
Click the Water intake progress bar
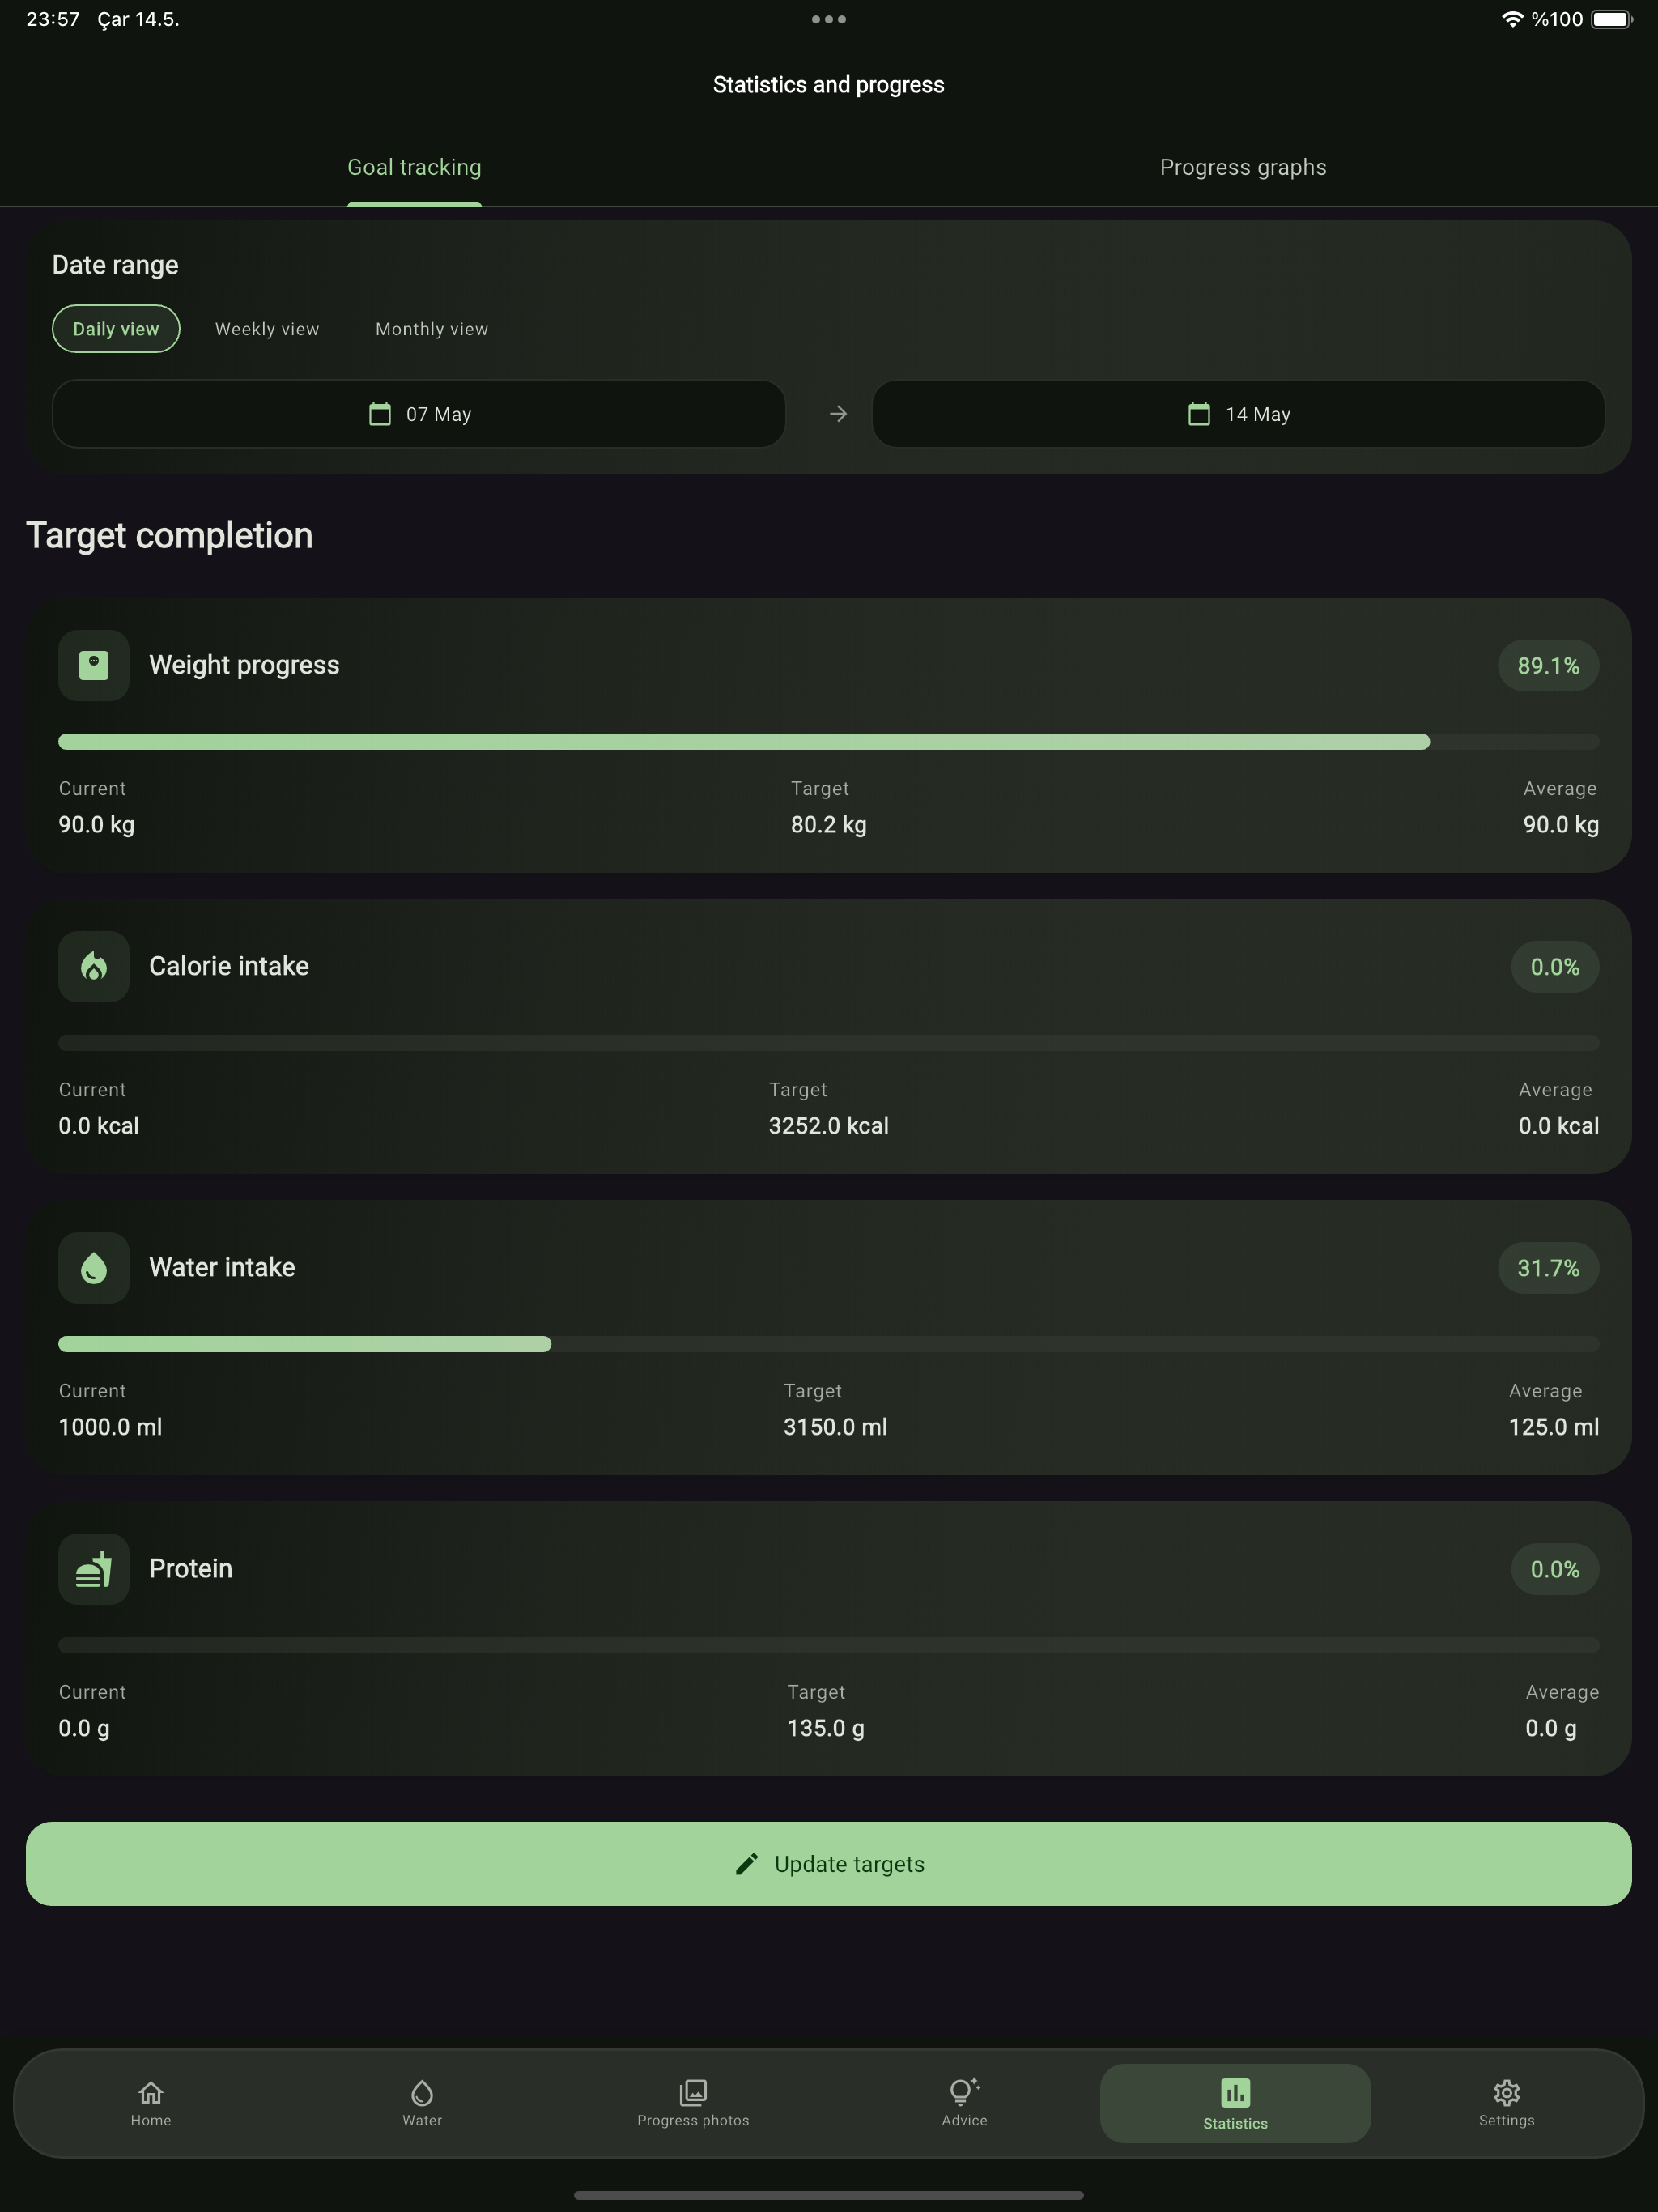tap(828, 1344)
